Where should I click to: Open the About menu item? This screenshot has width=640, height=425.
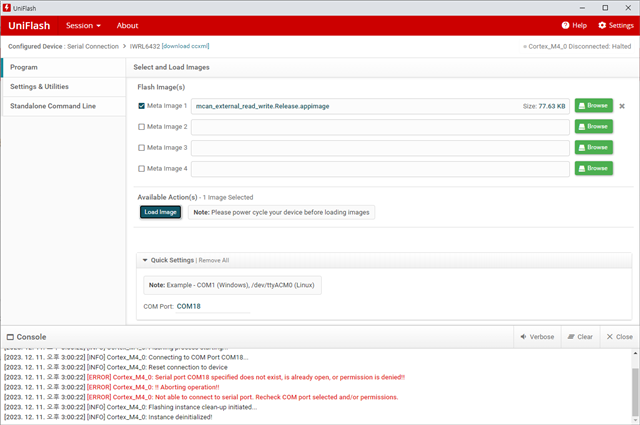click(127, 25)
